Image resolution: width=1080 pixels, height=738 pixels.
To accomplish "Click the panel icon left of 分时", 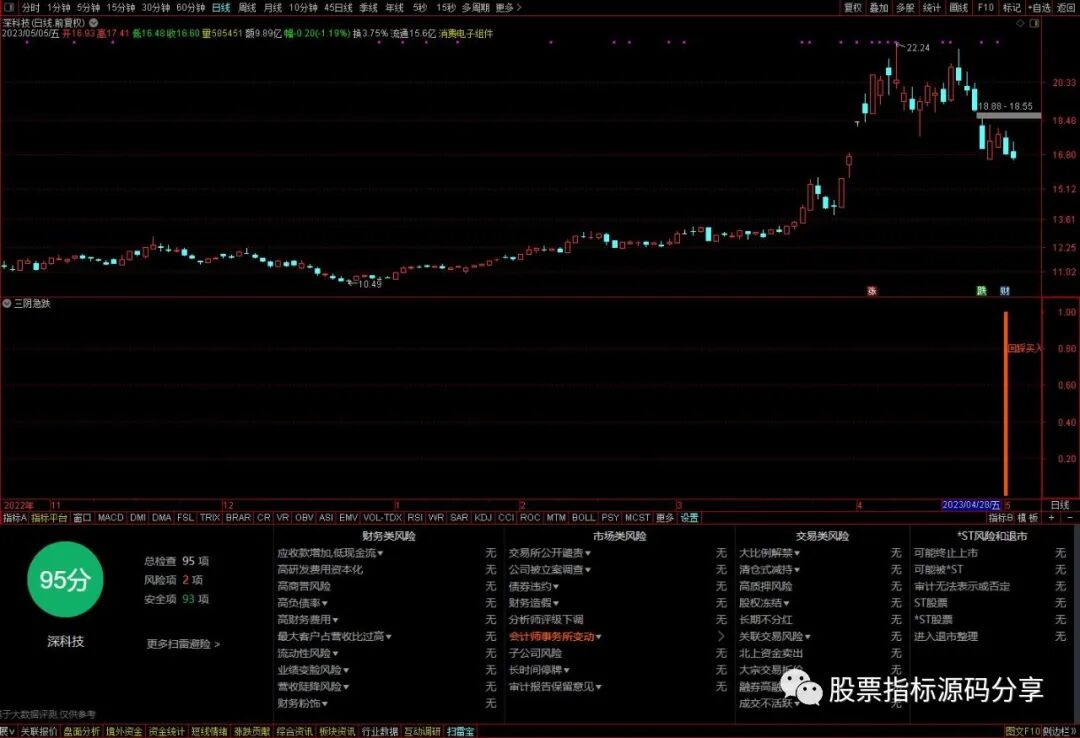I will tap(9, 8).
